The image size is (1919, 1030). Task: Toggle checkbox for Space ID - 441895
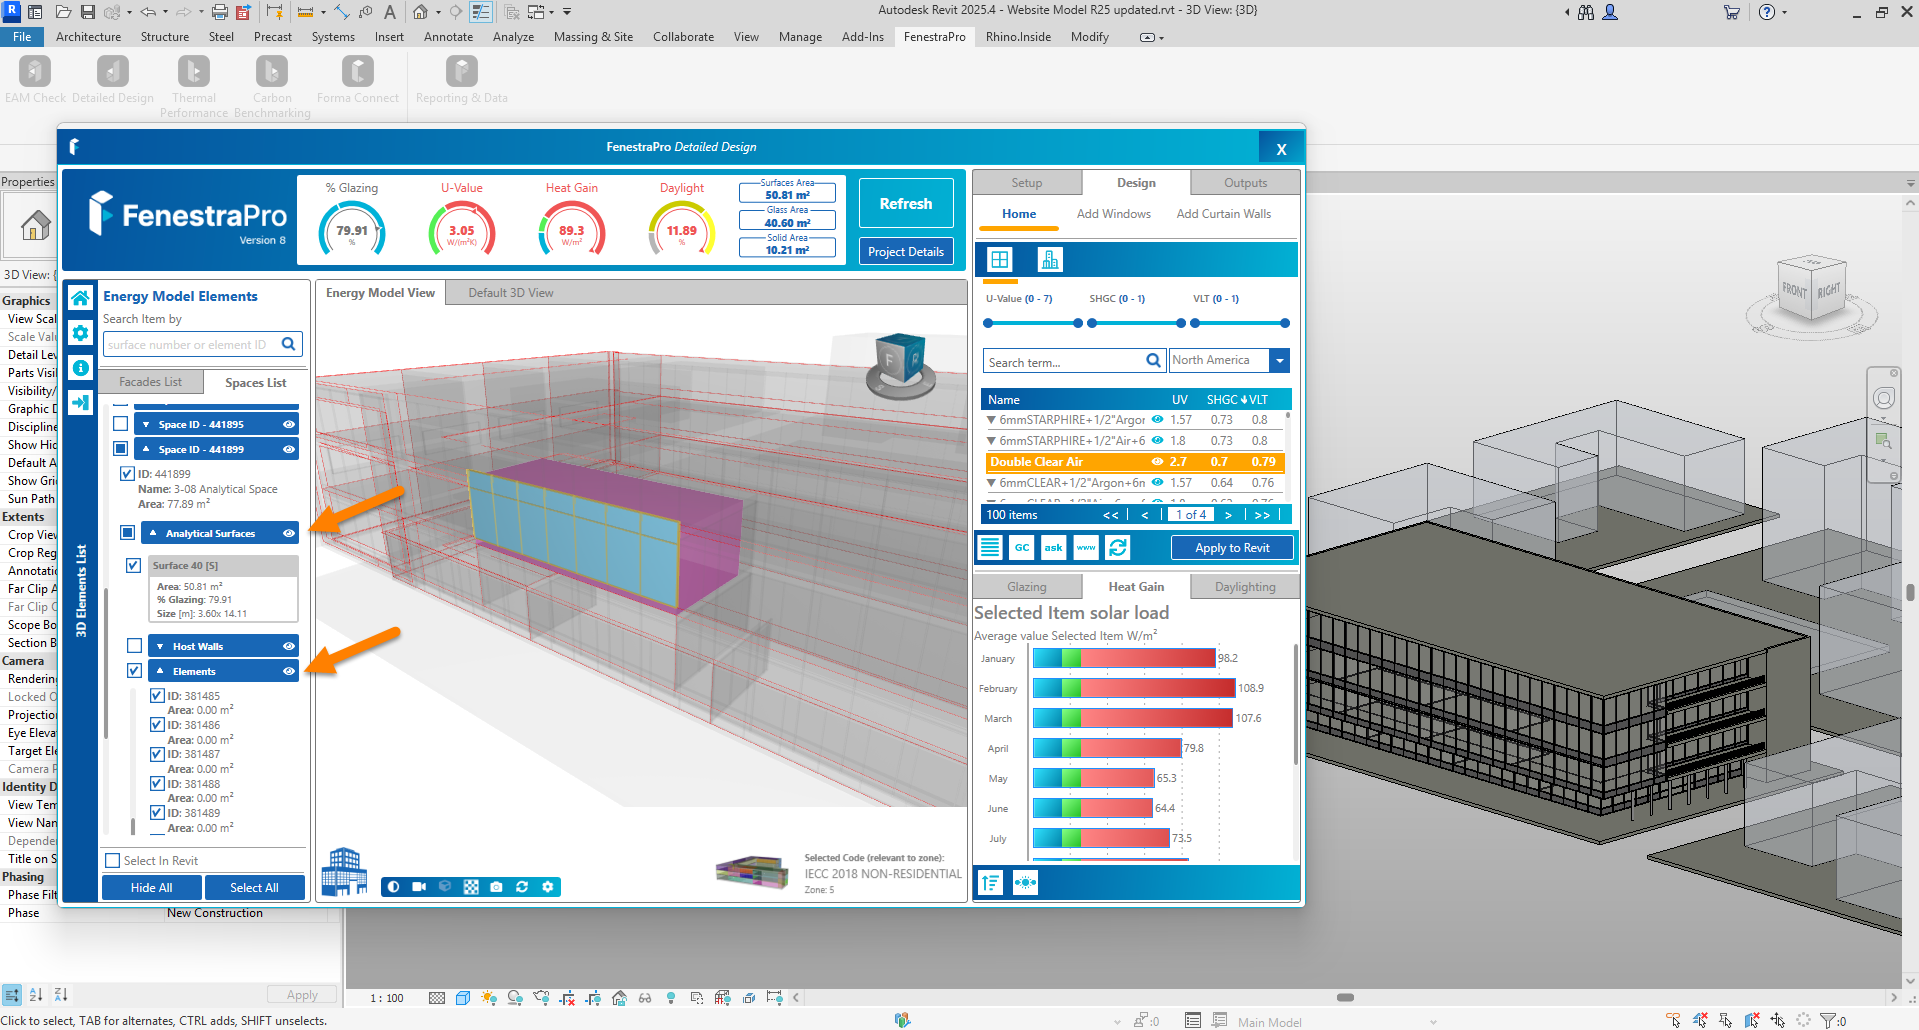121,424
